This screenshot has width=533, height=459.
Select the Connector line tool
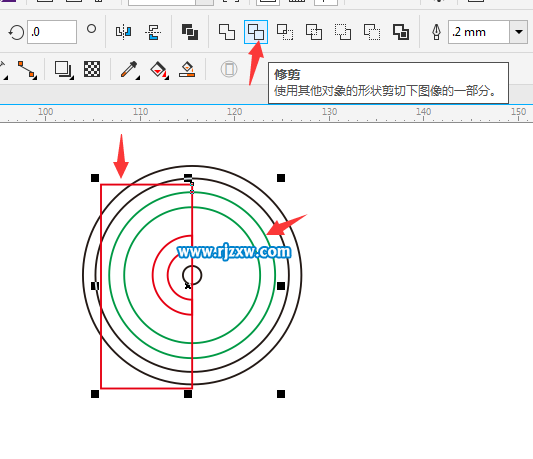pos(27,70)
